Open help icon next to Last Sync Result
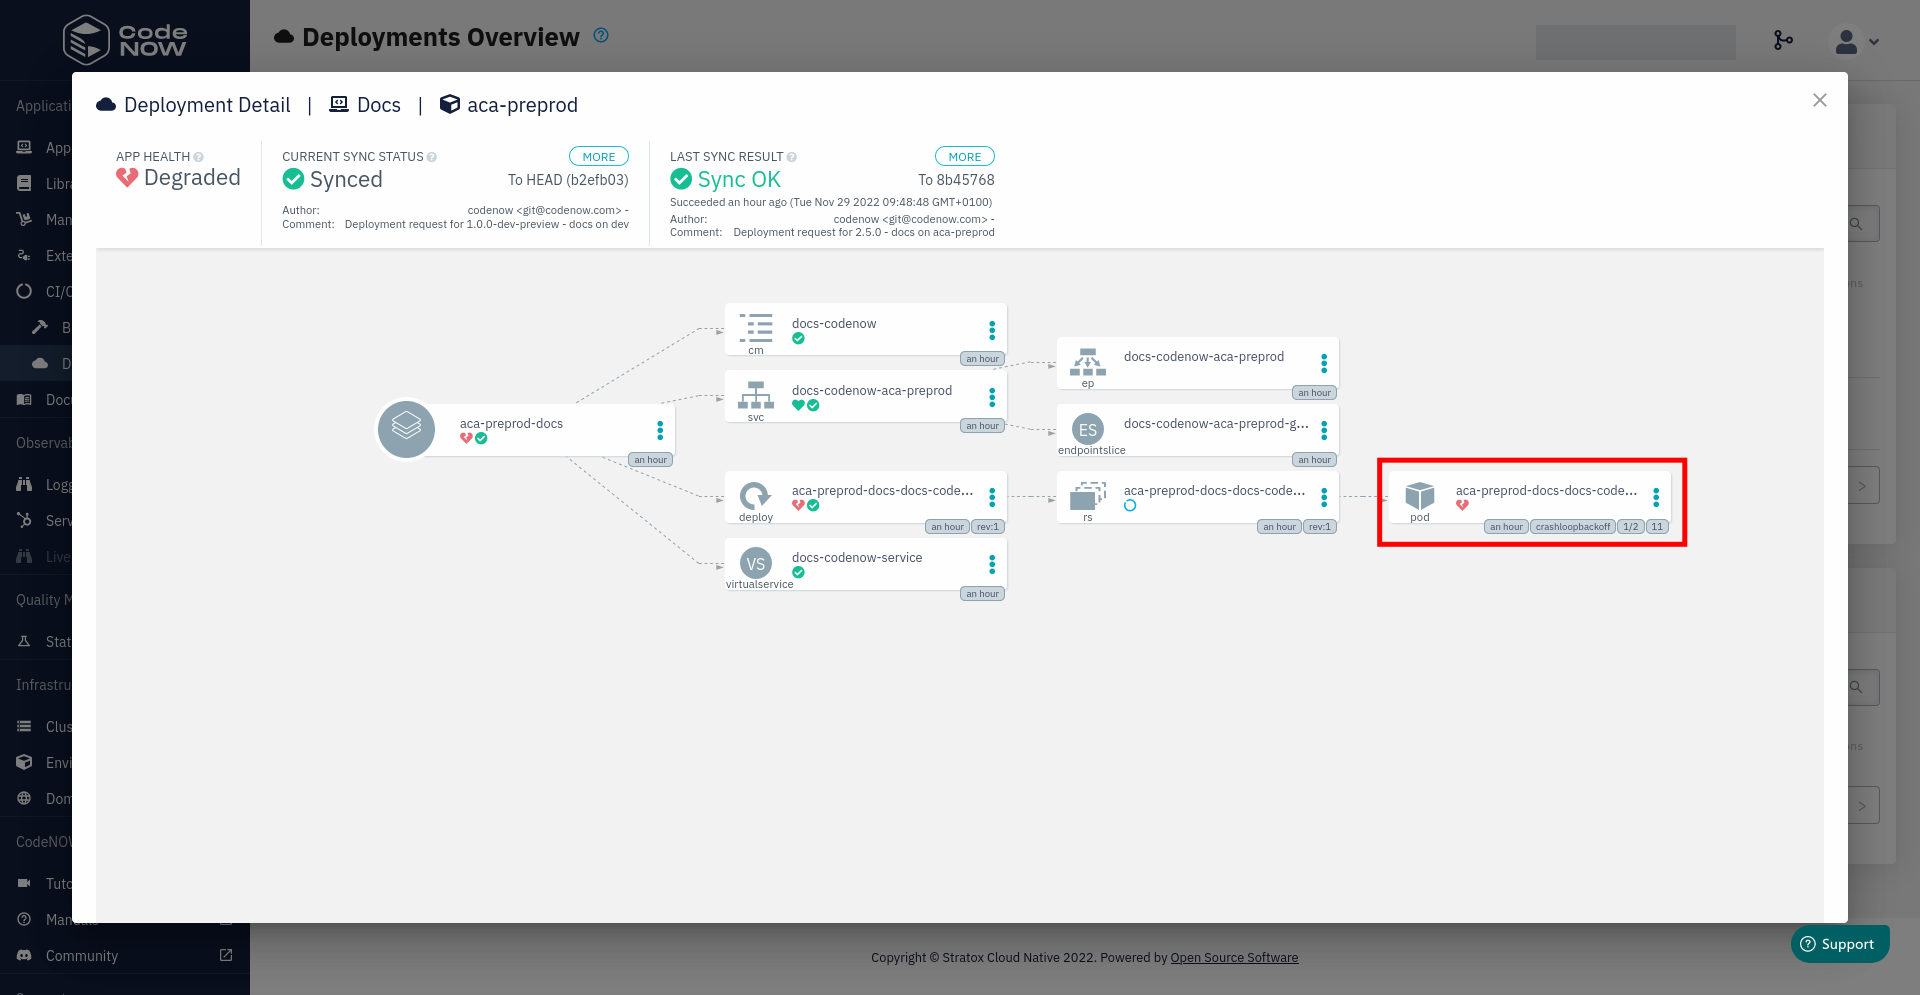 coord(792,157)
